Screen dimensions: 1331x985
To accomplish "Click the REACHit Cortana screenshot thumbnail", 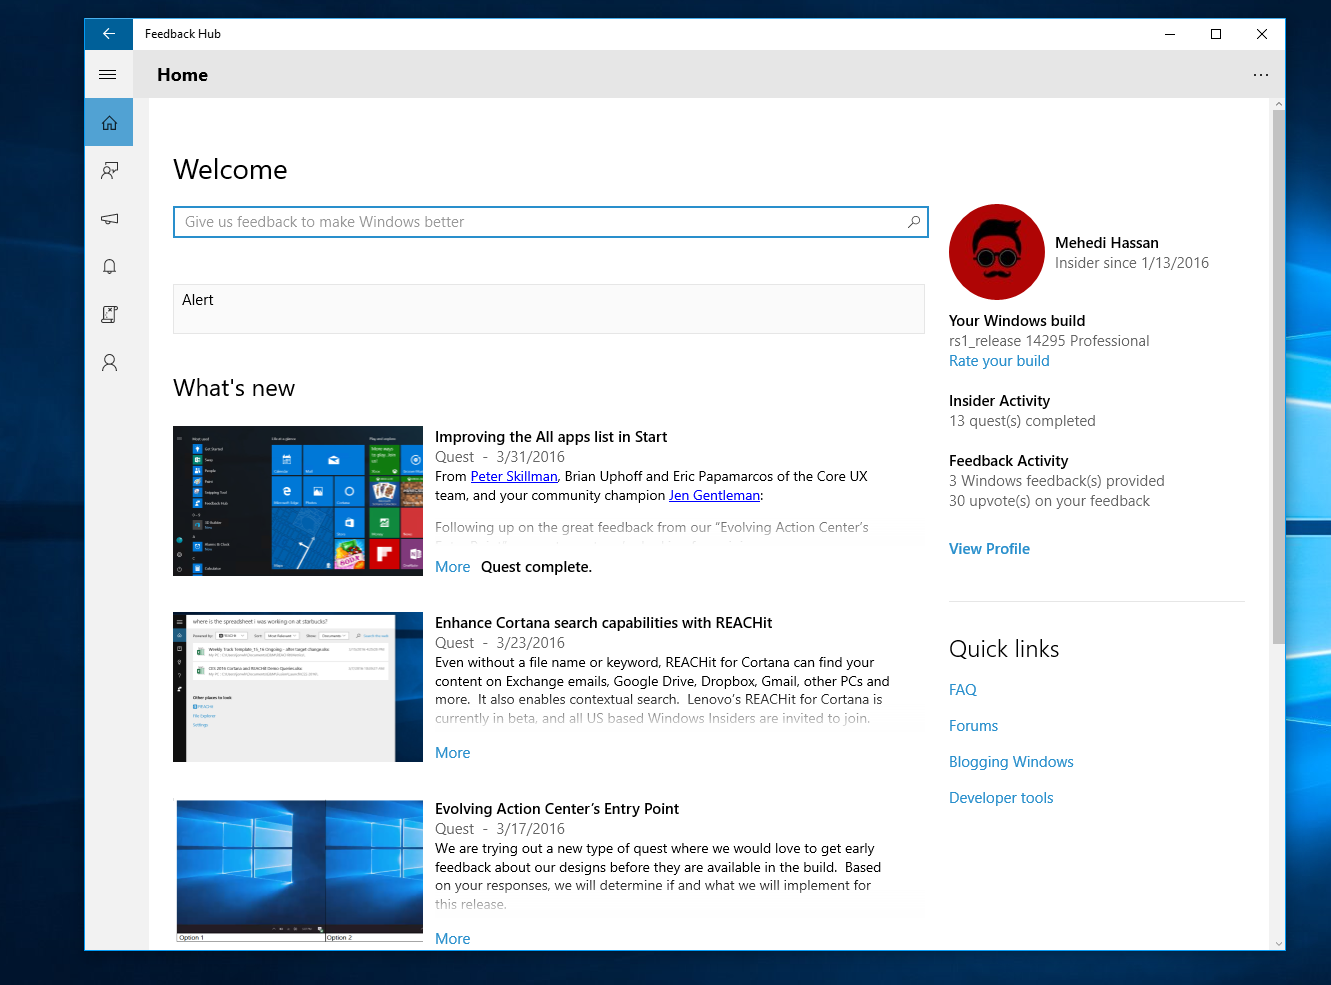I will tap(298, 687).
